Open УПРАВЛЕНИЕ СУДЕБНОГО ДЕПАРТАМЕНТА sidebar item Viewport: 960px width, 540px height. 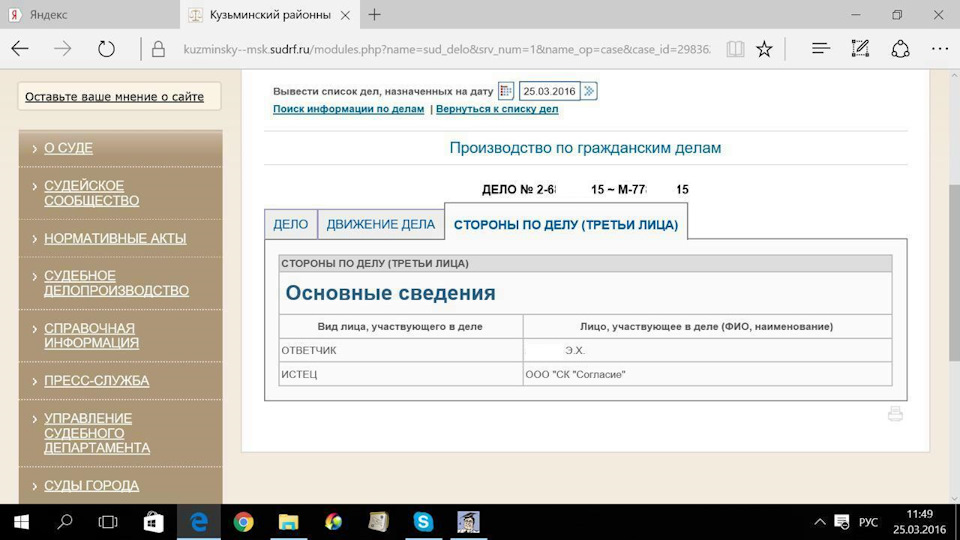pos(97,433)
